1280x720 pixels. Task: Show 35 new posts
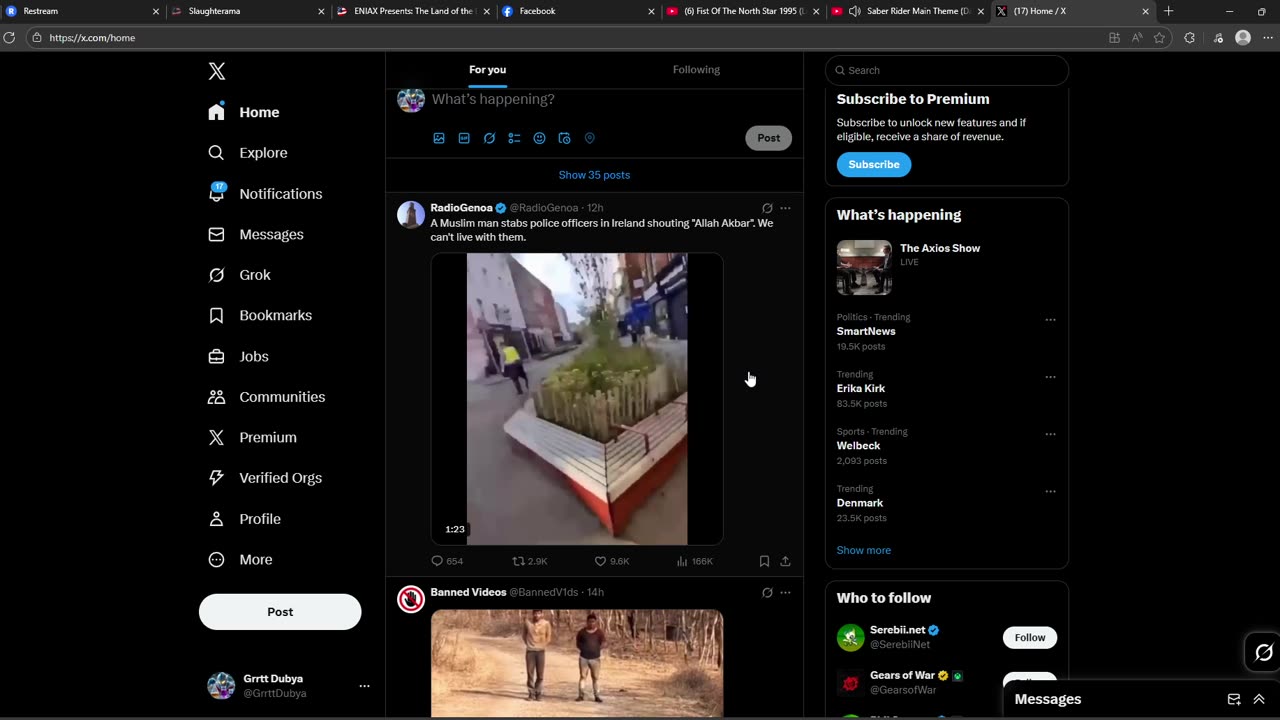pyautogui.click(x=594, y=175)
